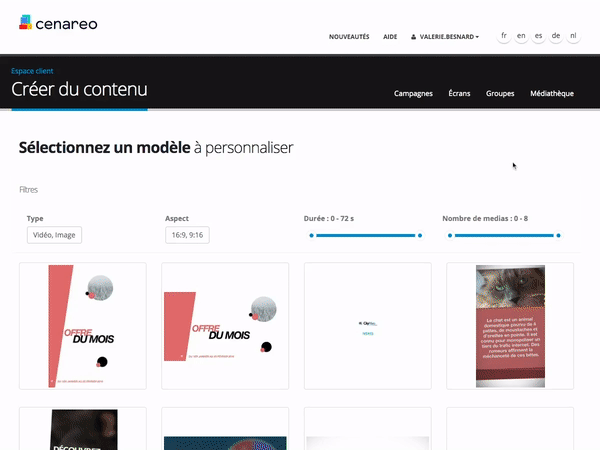Switch language to fr
The height and width of the screenshot is (450, 600).
click(504, 36)
